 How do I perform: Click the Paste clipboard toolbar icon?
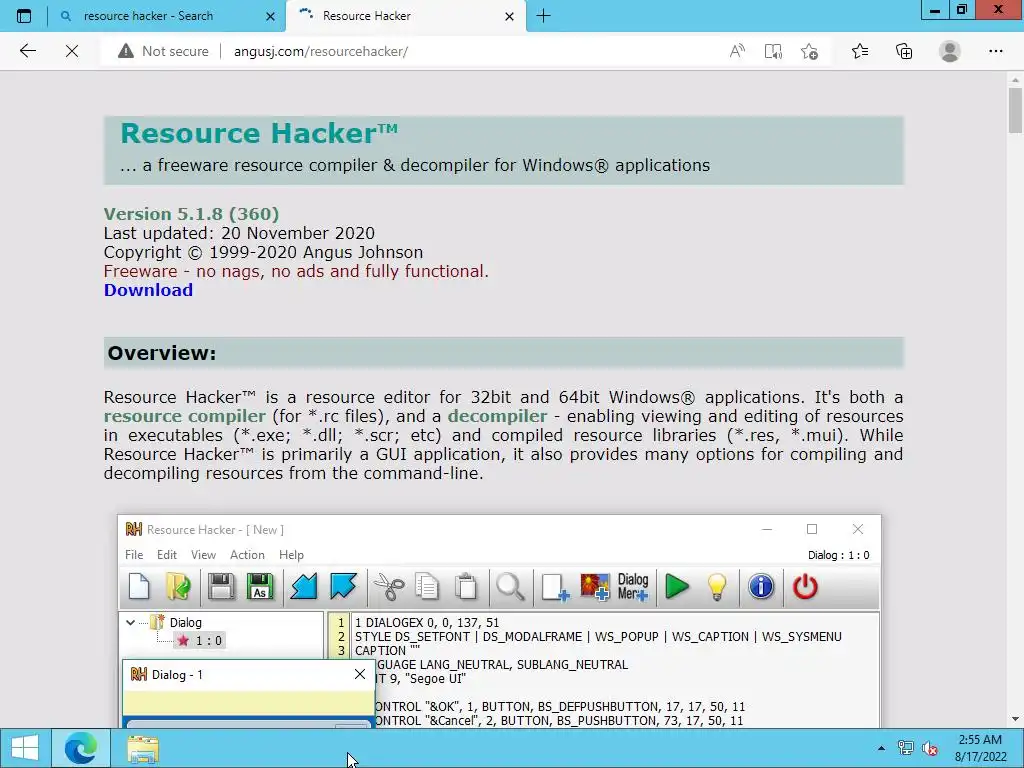466,586
